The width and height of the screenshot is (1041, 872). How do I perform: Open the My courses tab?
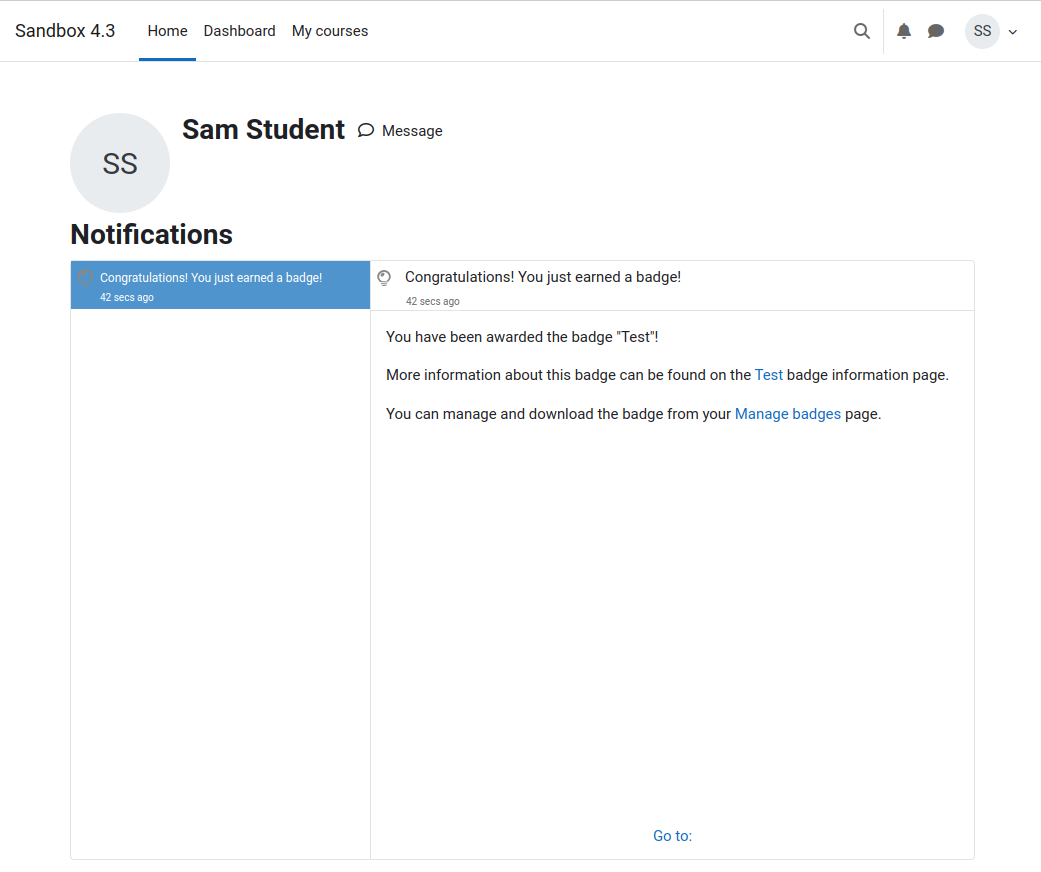coord(330,31)
